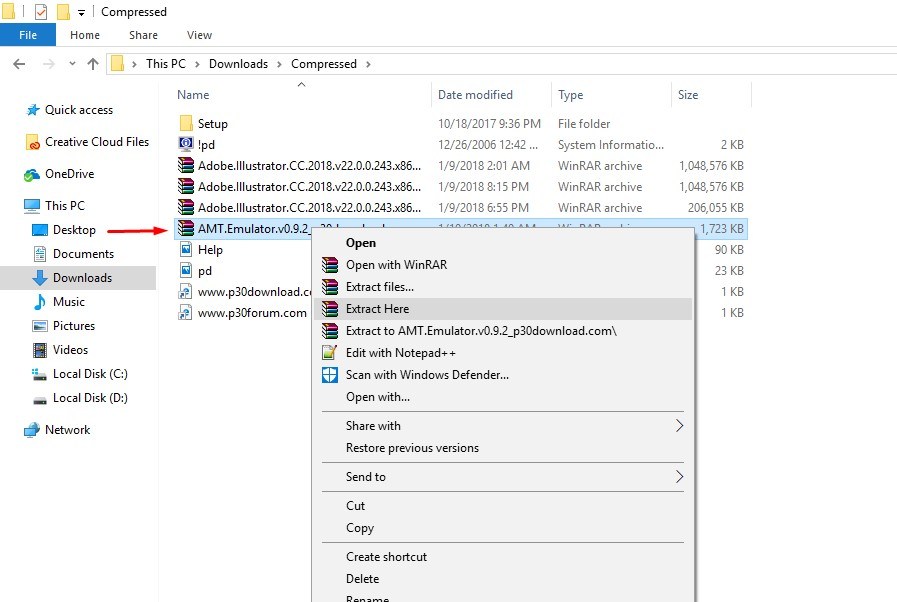The width and height of the screenshot is (897, 602).
Task: Click This PC in the address bar
Action: pyautogui.click(x=165, y=64)
